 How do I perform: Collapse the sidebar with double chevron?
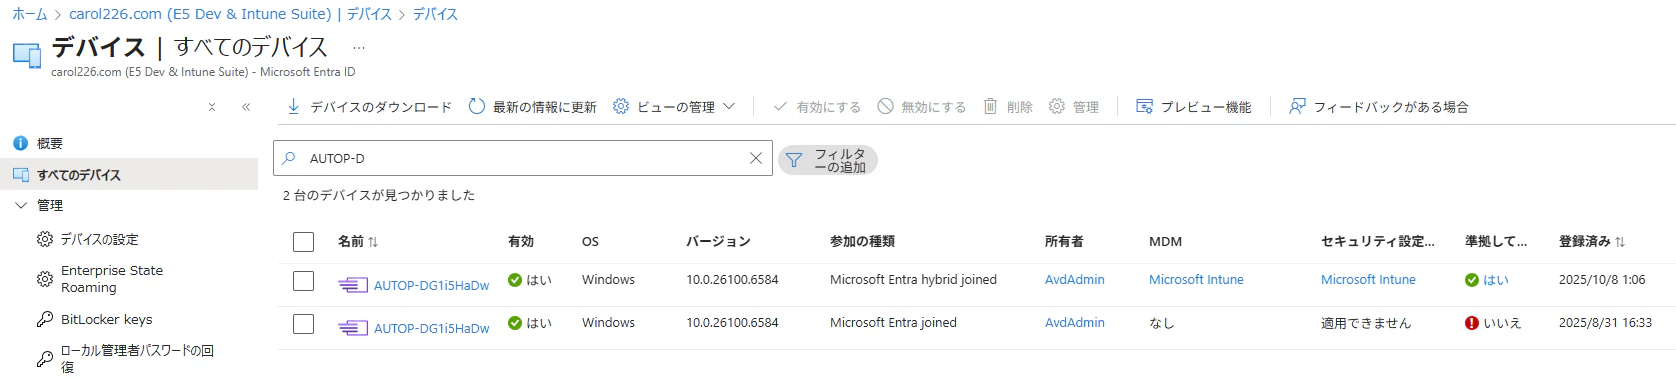tap(246, 107)
